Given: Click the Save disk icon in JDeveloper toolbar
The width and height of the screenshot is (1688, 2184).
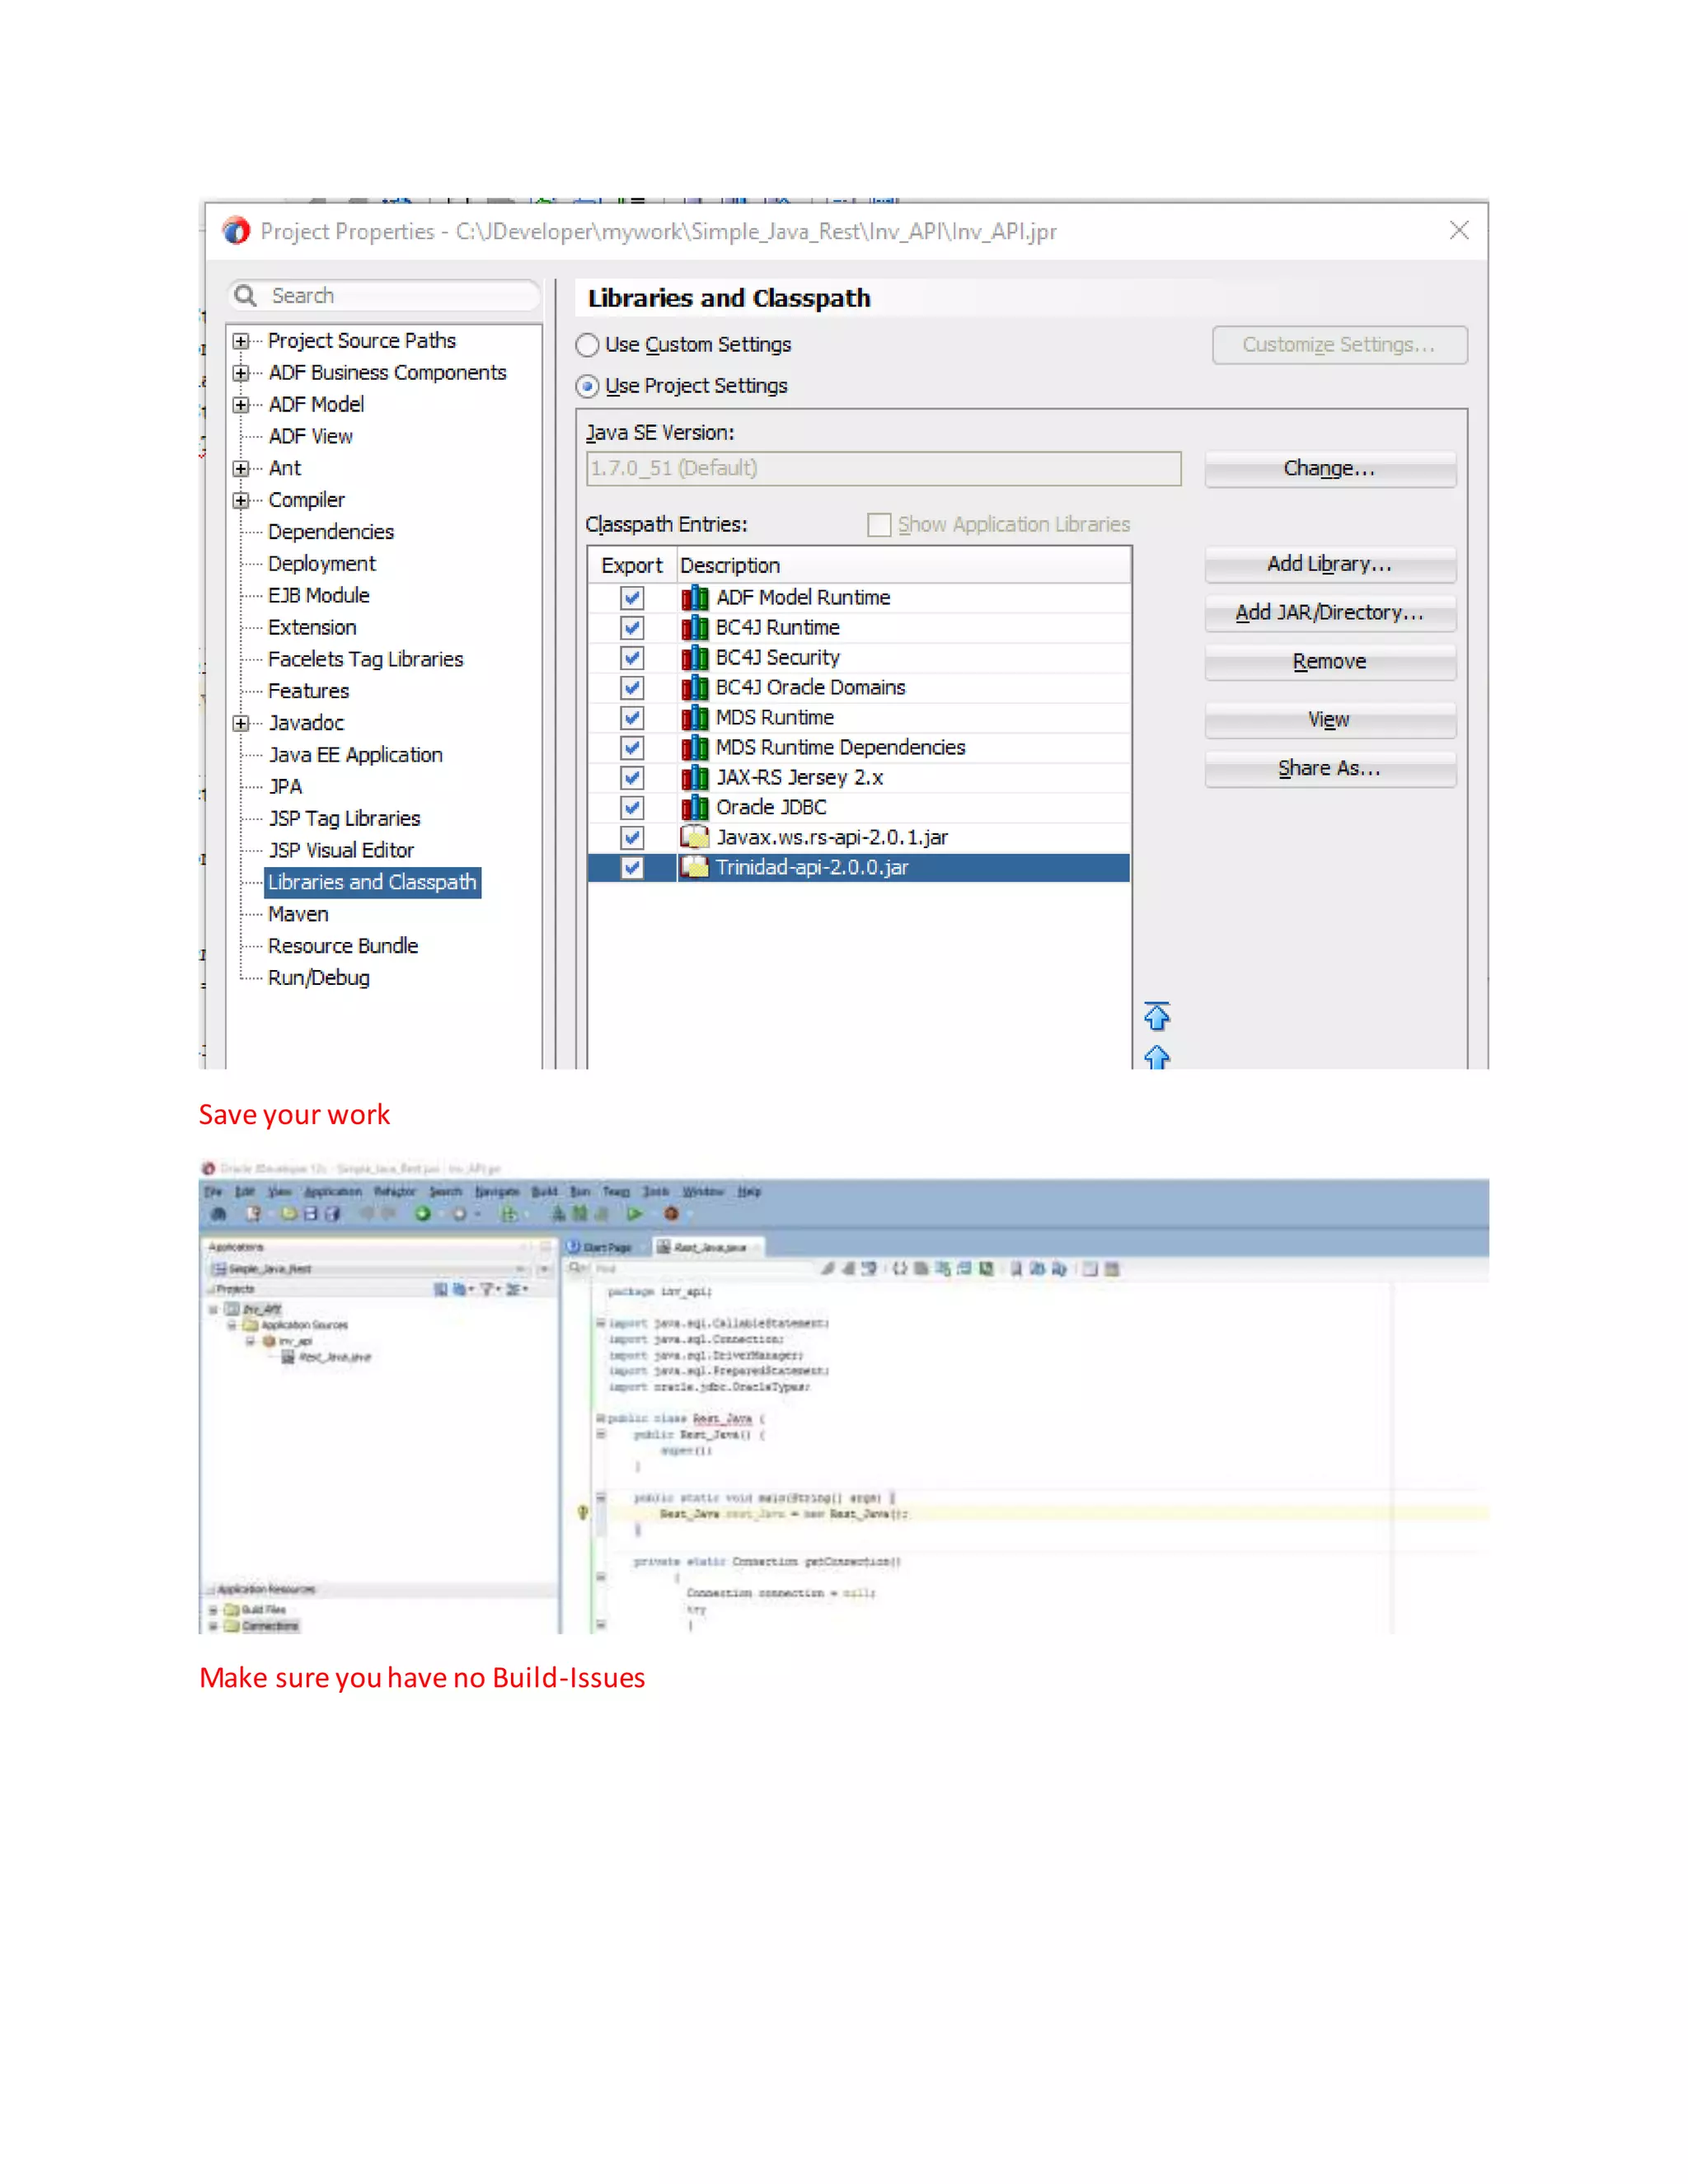Looking at the screenshot, I should (310, 1214).
